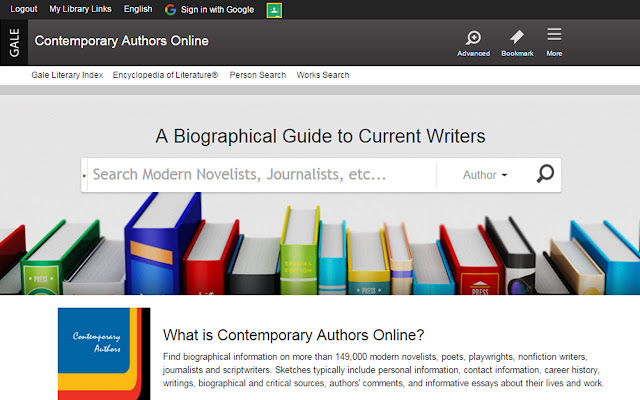Image resolution: width=640 pixels, height=400 pixels.
Task: Click the Contemporary Authors book cover thumbnail
Action: click(x=104, y=354)
